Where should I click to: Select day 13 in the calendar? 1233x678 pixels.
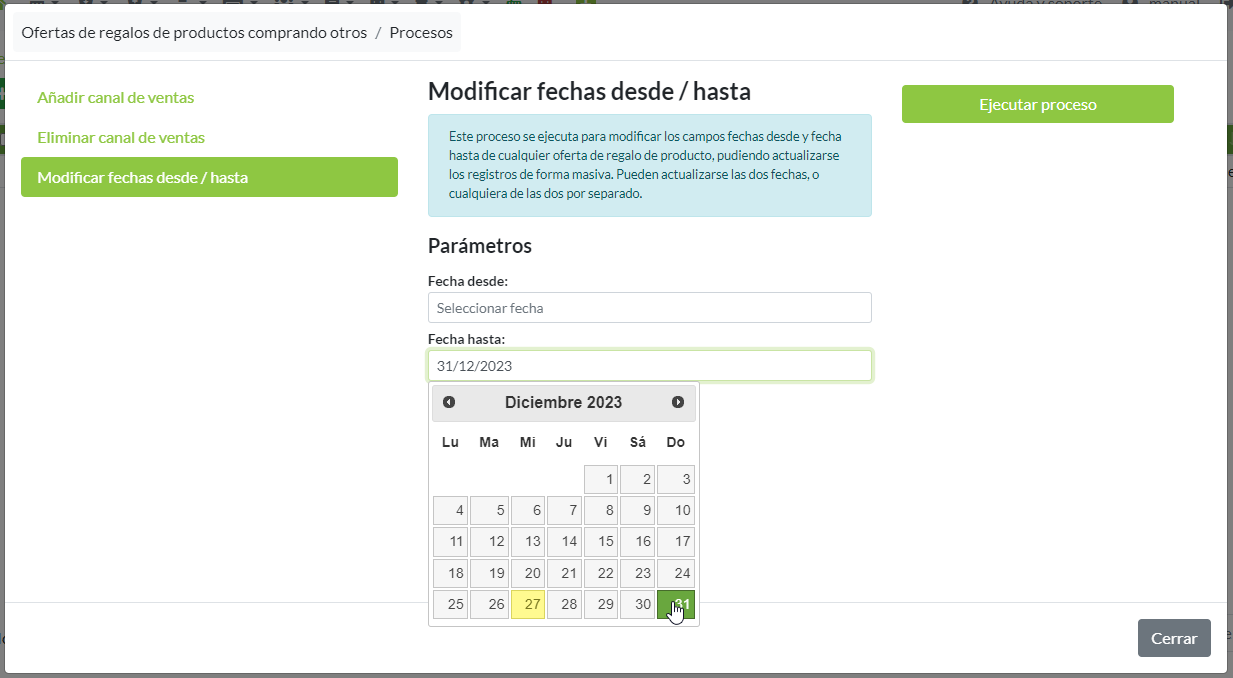(528, 541)
